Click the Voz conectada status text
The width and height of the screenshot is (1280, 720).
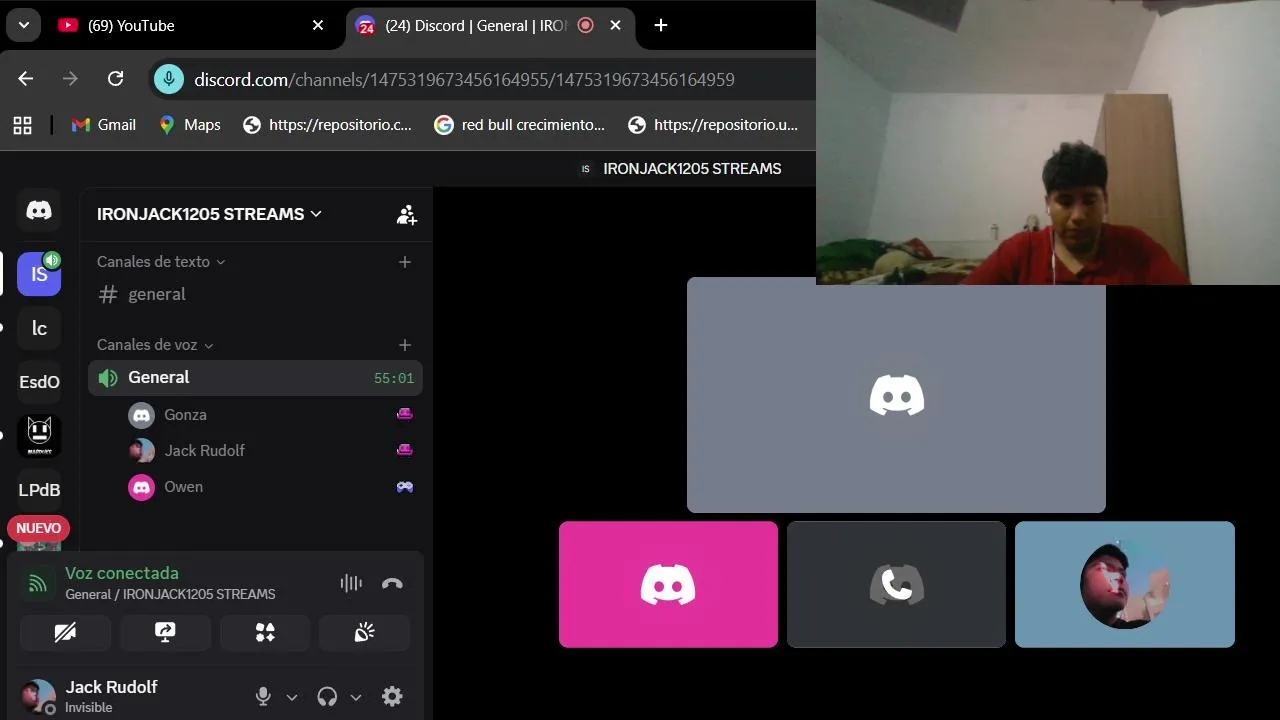(122, 573)
